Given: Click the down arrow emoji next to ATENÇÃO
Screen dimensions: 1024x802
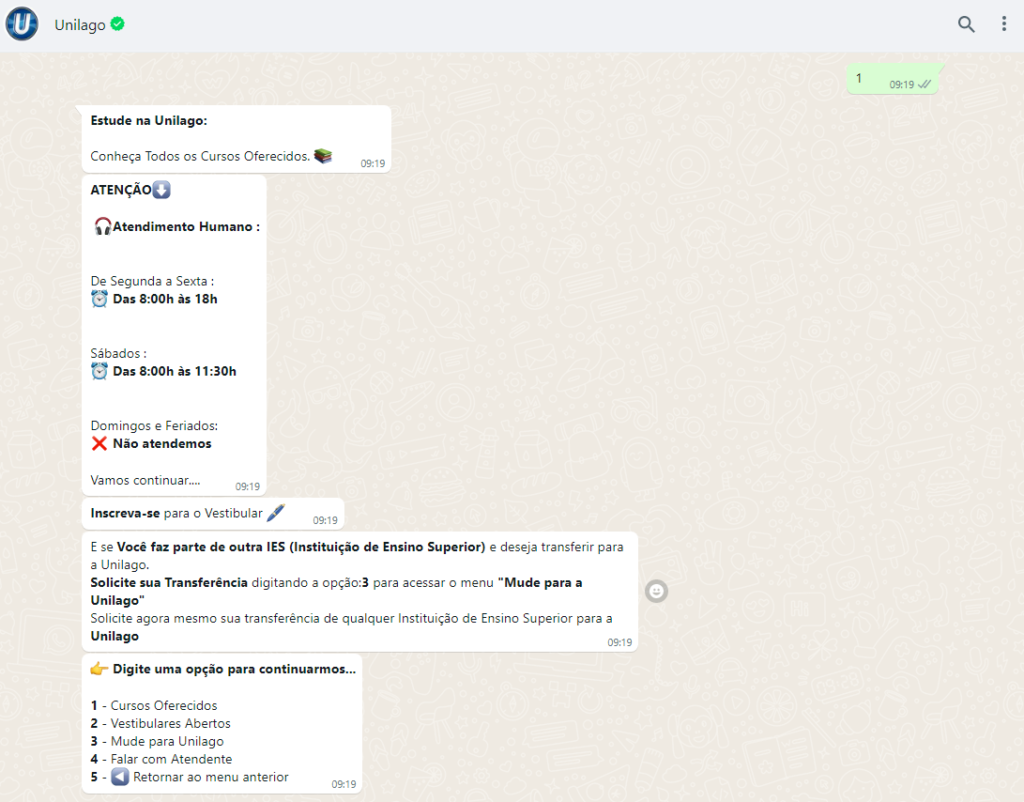Looking at the screenshot, I should 161,190.
